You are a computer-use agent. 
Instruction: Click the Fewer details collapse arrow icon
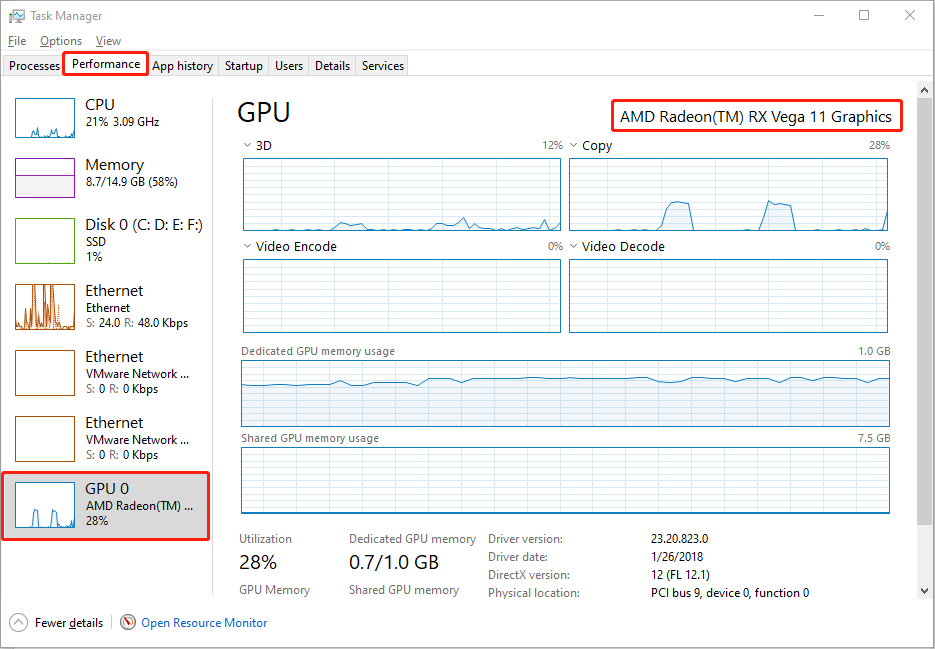18,623
